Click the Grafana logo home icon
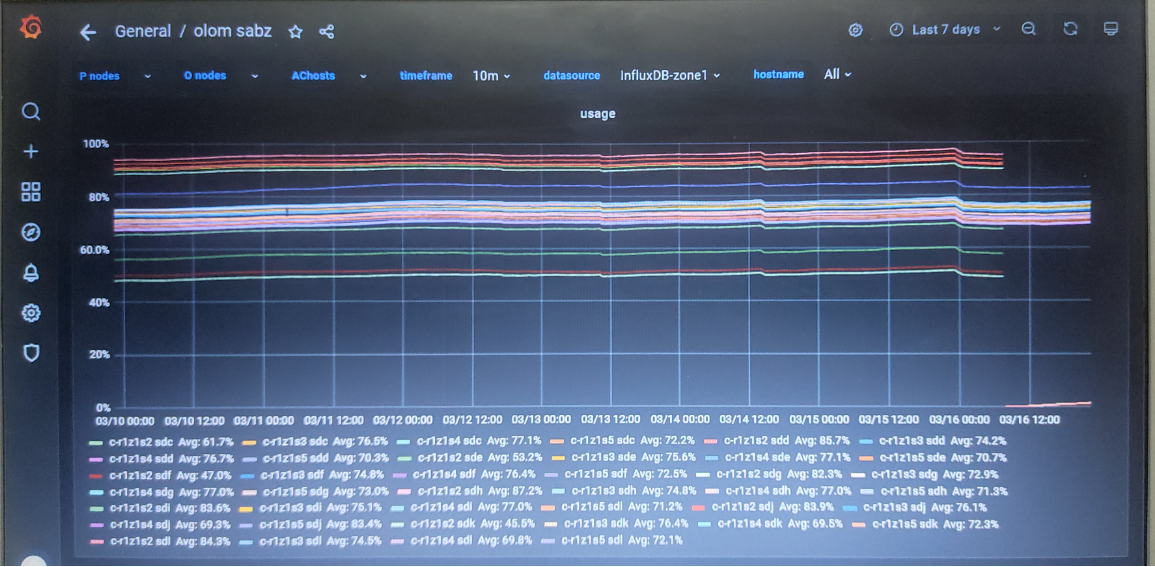The image size is (1155, 567). 31,29
